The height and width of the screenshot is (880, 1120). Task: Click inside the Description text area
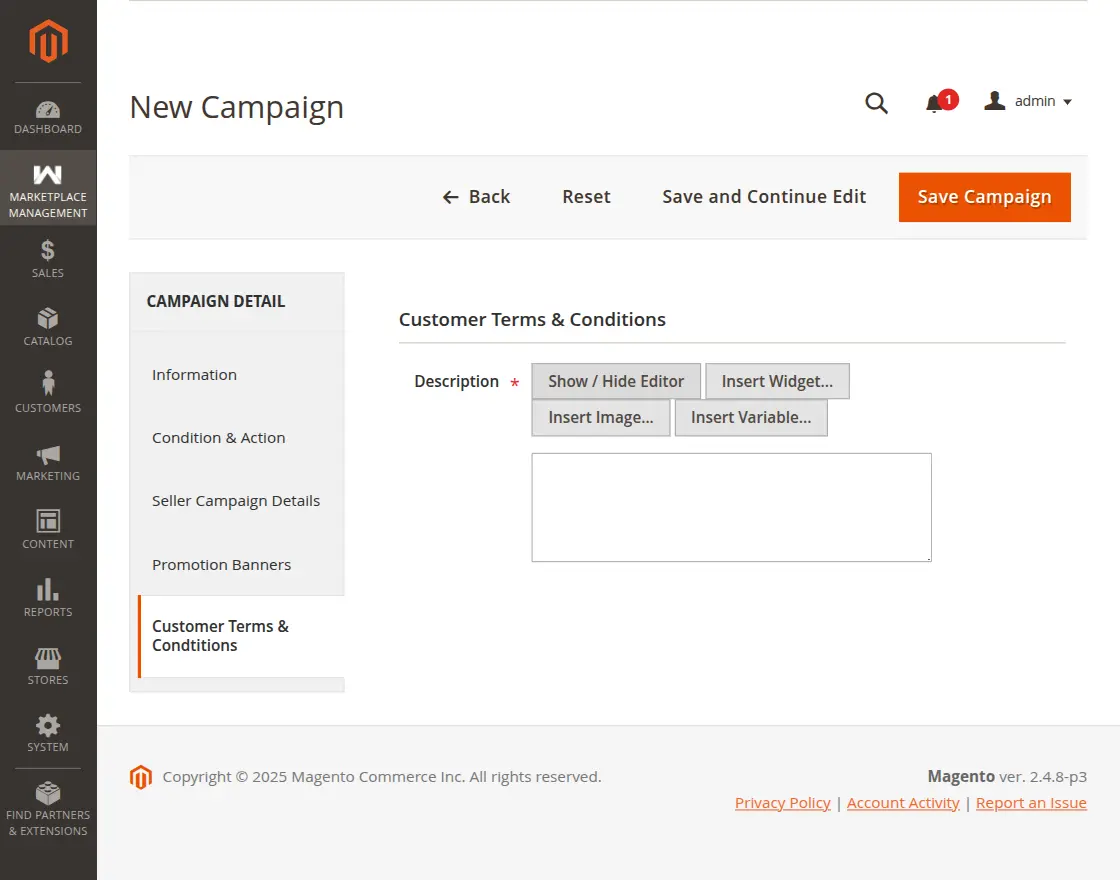pos(731,506)
